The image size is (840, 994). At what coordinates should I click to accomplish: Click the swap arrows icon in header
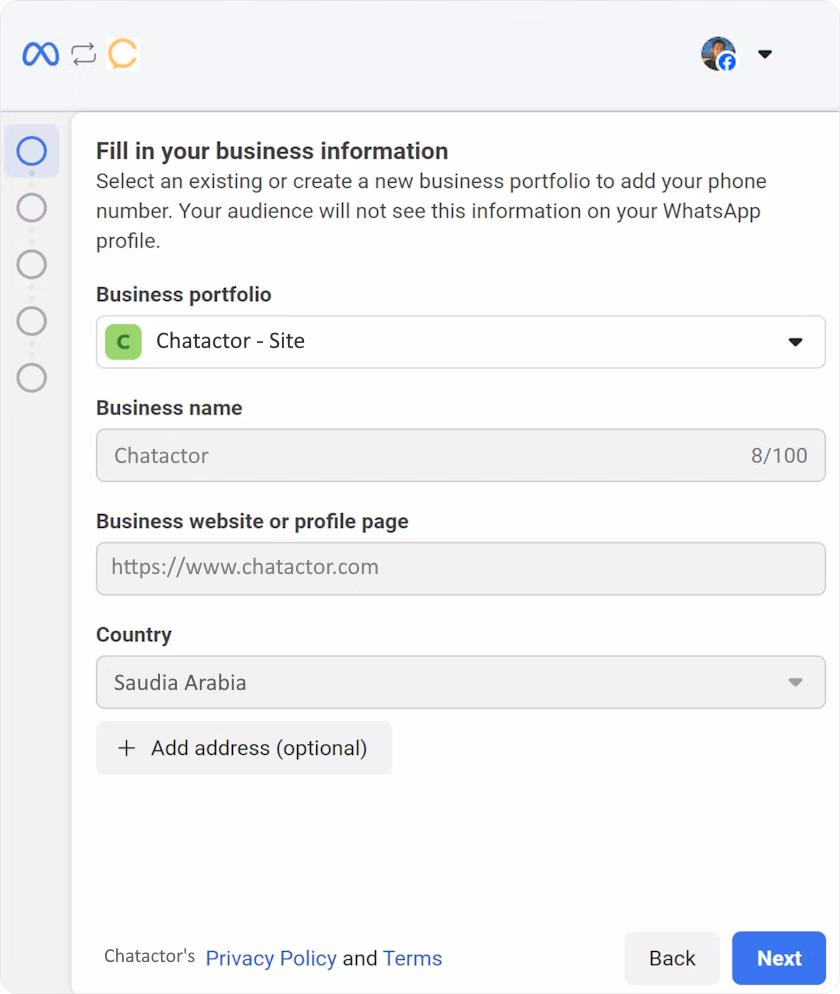pos(84,54)
